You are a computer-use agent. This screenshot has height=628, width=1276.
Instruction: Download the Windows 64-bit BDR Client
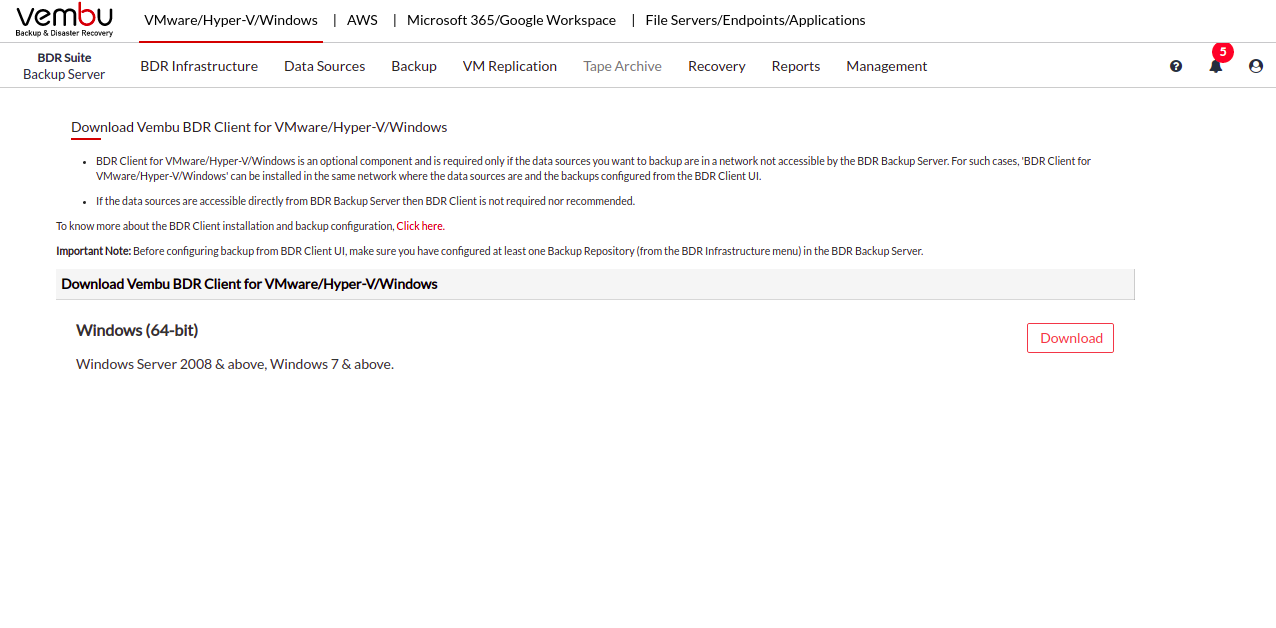click(1070, 338)
